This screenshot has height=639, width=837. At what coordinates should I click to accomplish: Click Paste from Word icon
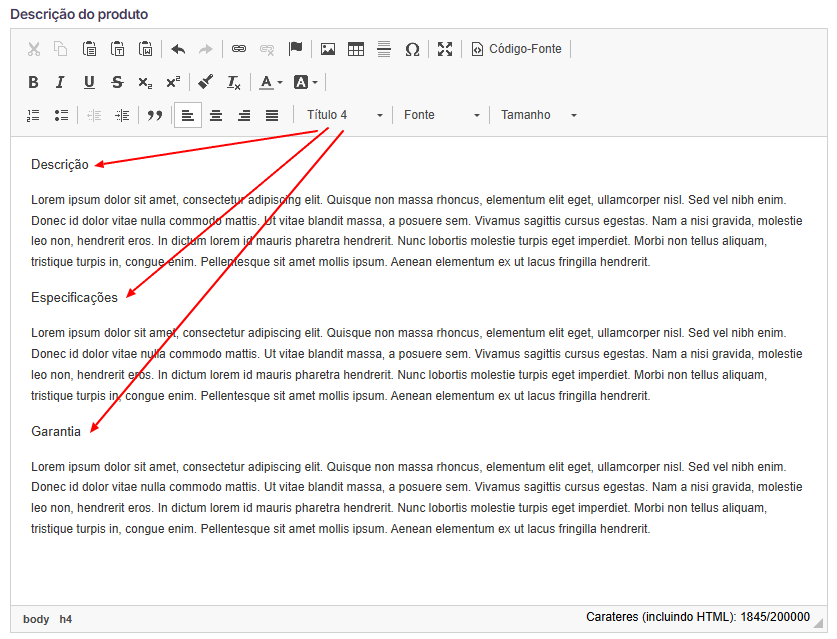145,49
